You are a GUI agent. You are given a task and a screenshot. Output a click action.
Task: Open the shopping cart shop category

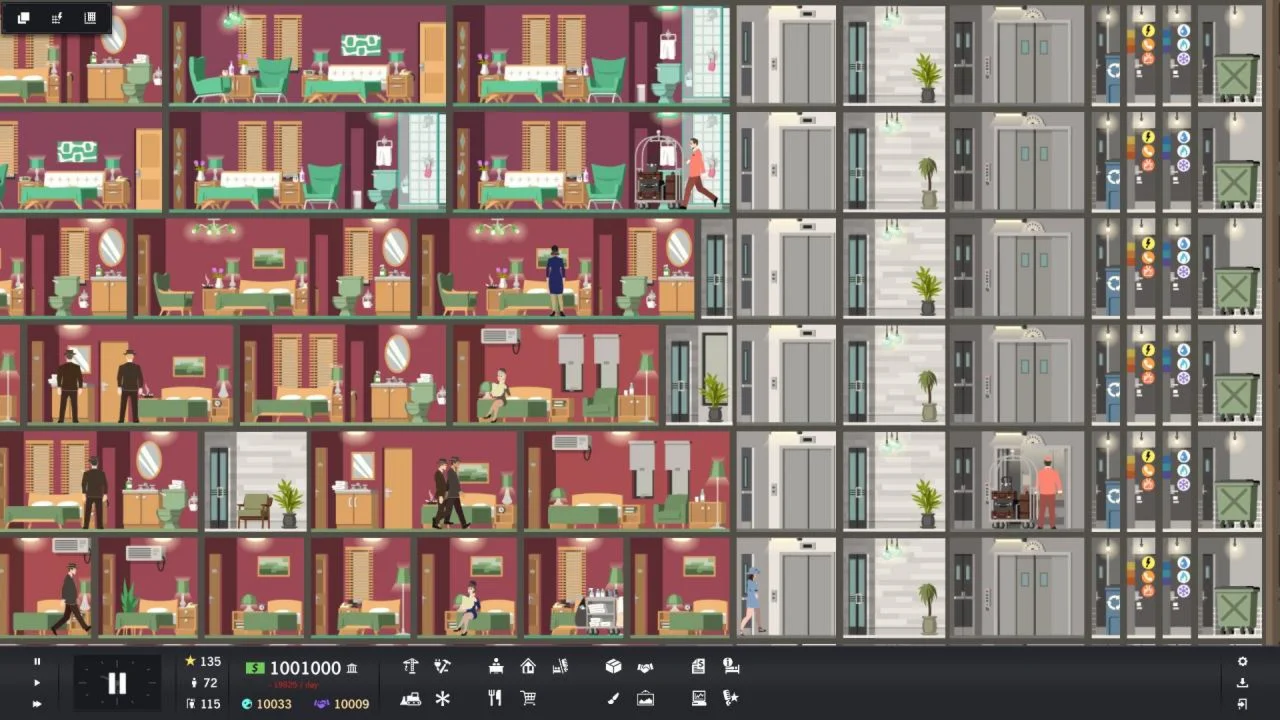tap(528, 698)
